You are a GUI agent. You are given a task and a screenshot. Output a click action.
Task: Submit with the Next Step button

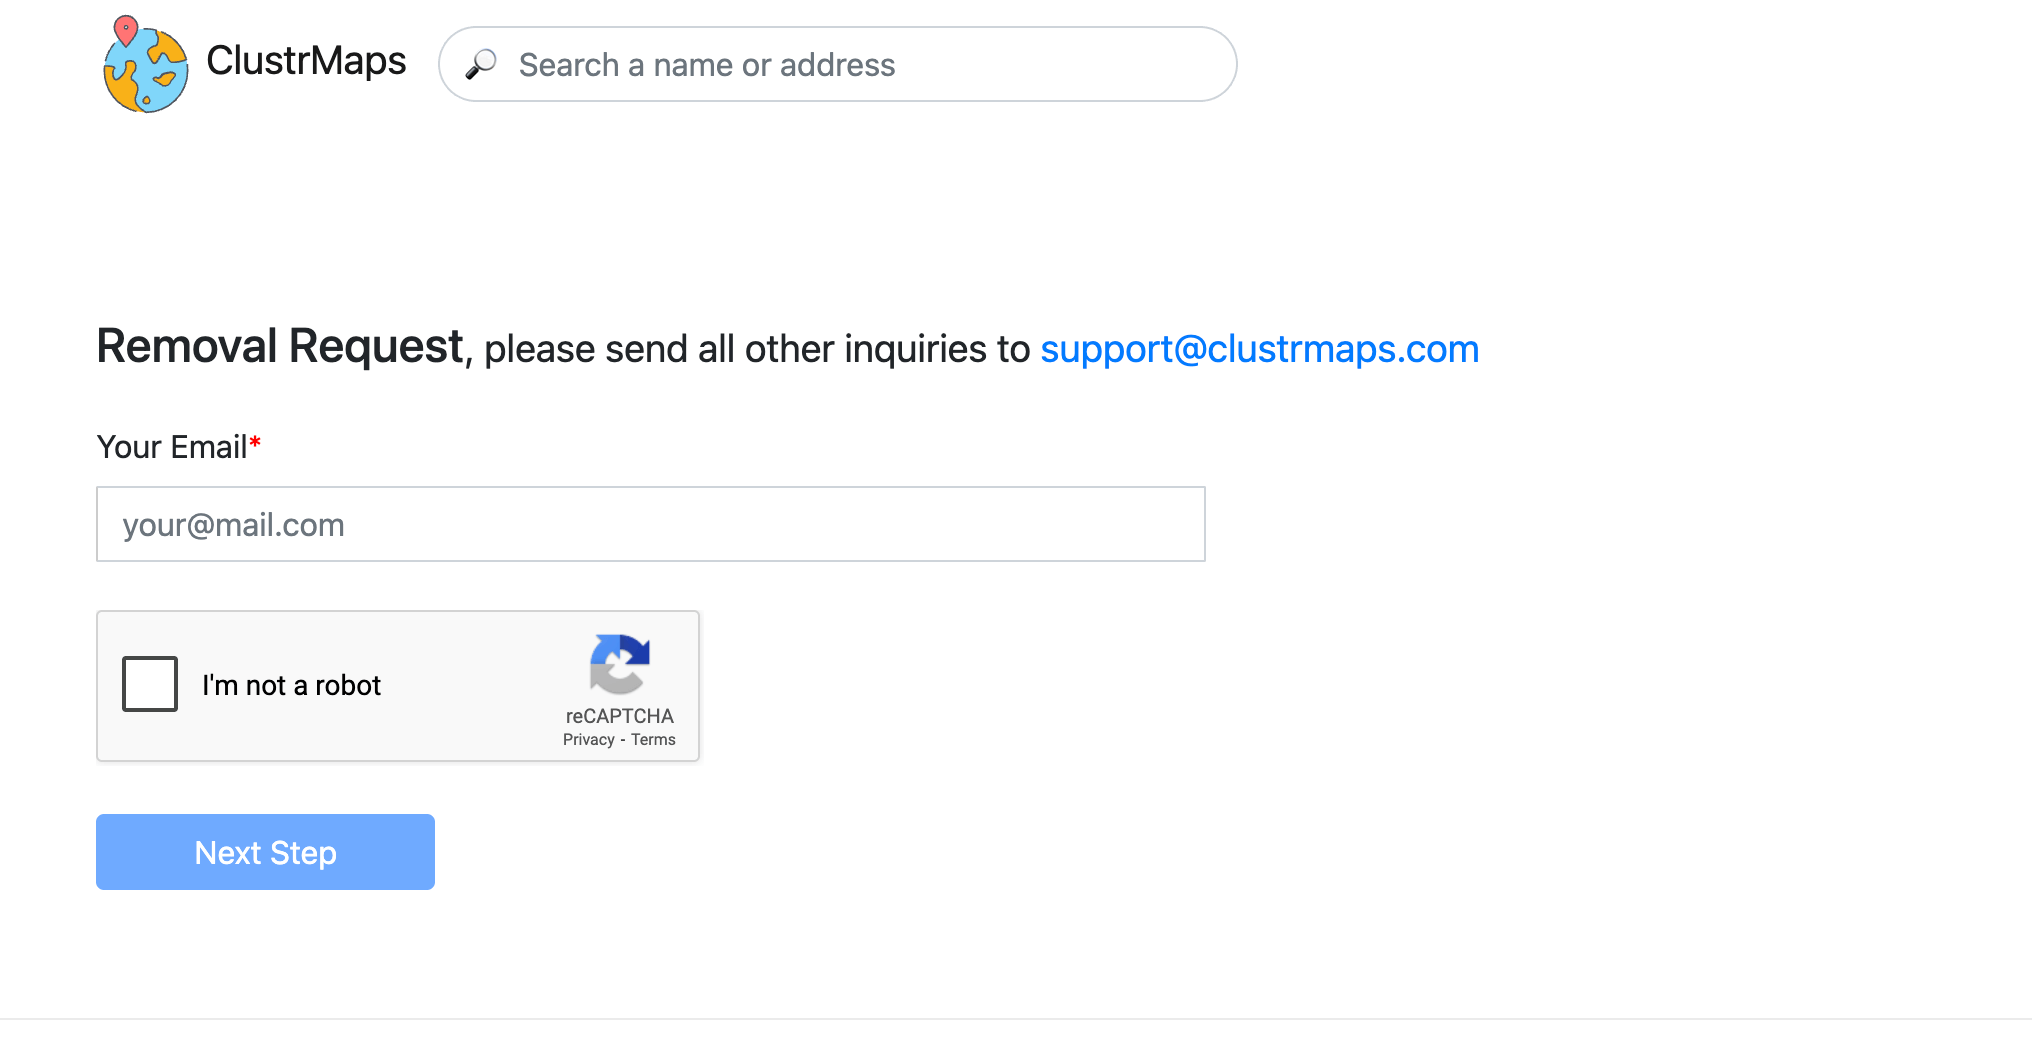(x=265, y=852)
